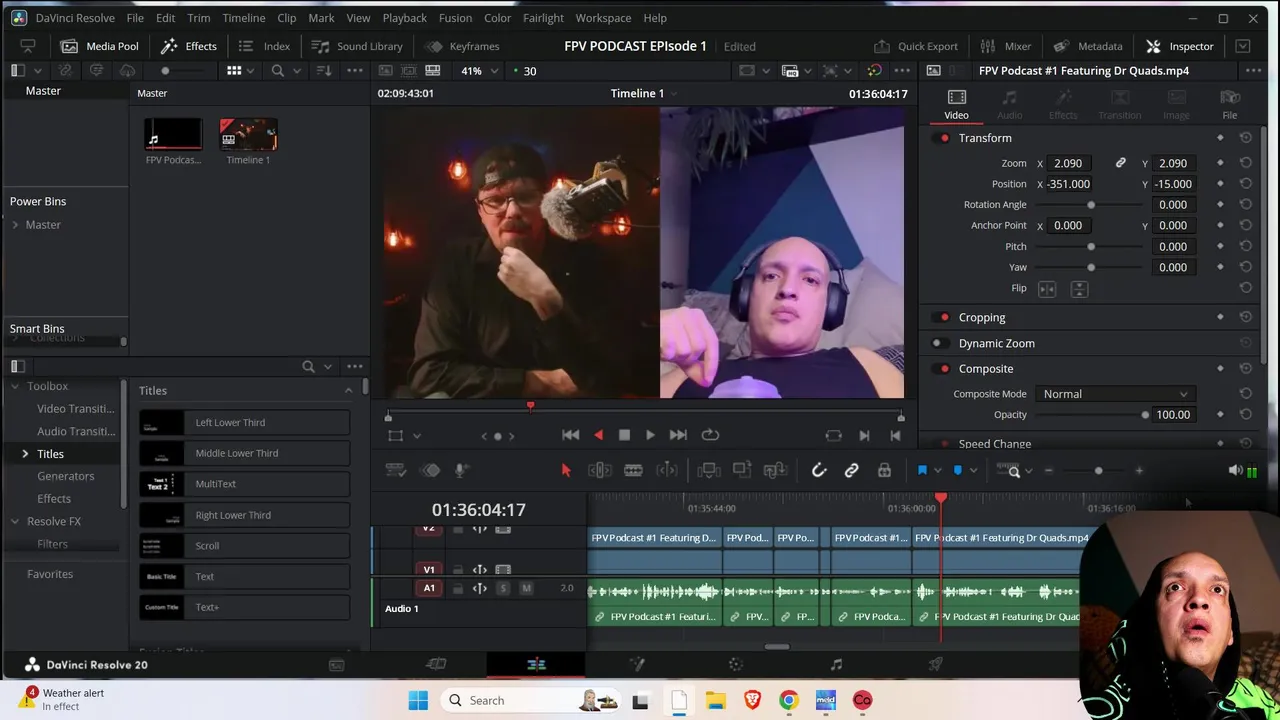
Task: Toggle horizontal Flip in Inspector
Action: pyautogui.click(x=1047, y=289)
